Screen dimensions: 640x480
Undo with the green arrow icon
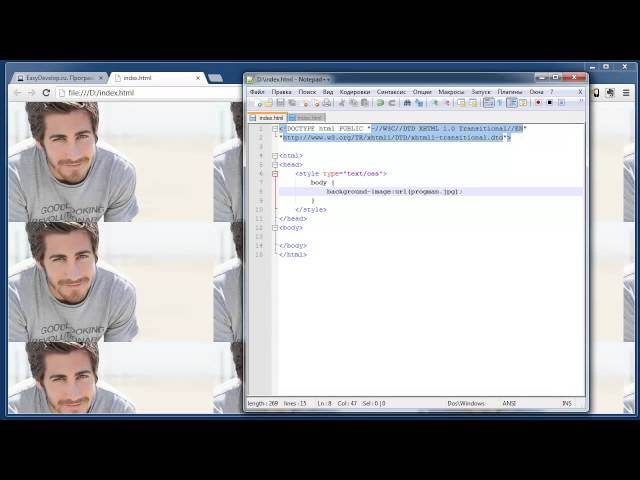click(x=380, y=103)
